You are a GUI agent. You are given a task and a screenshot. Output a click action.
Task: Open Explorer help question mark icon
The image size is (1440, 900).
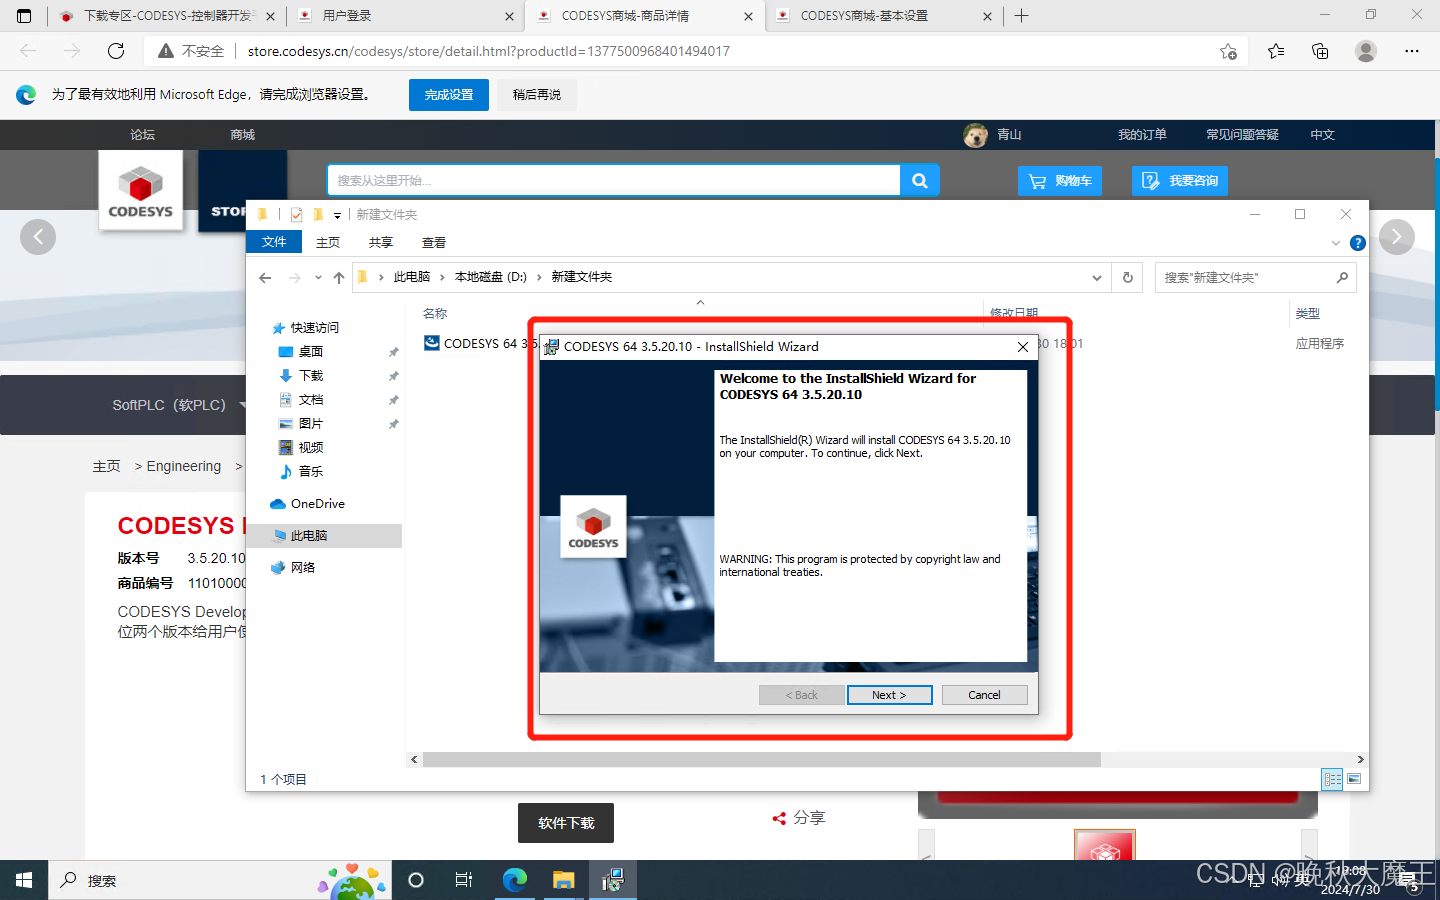[x=1357, y=243]
